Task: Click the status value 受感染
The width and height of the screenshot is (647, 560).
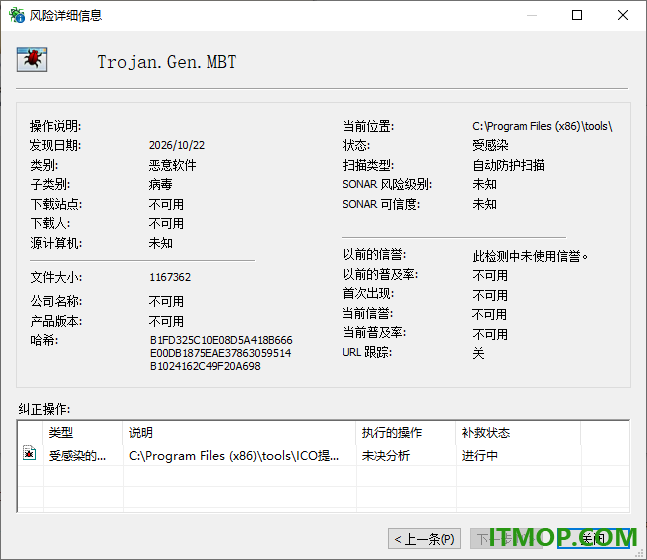Action: [490, 145]
